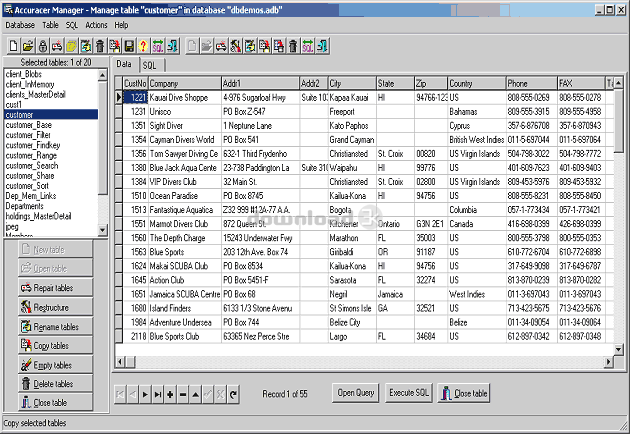Viewport: 630px width, 434px height.
Task: Click the SQL icon in the second toolbar group
Action: pyautogui.click(x=308, y=46)
